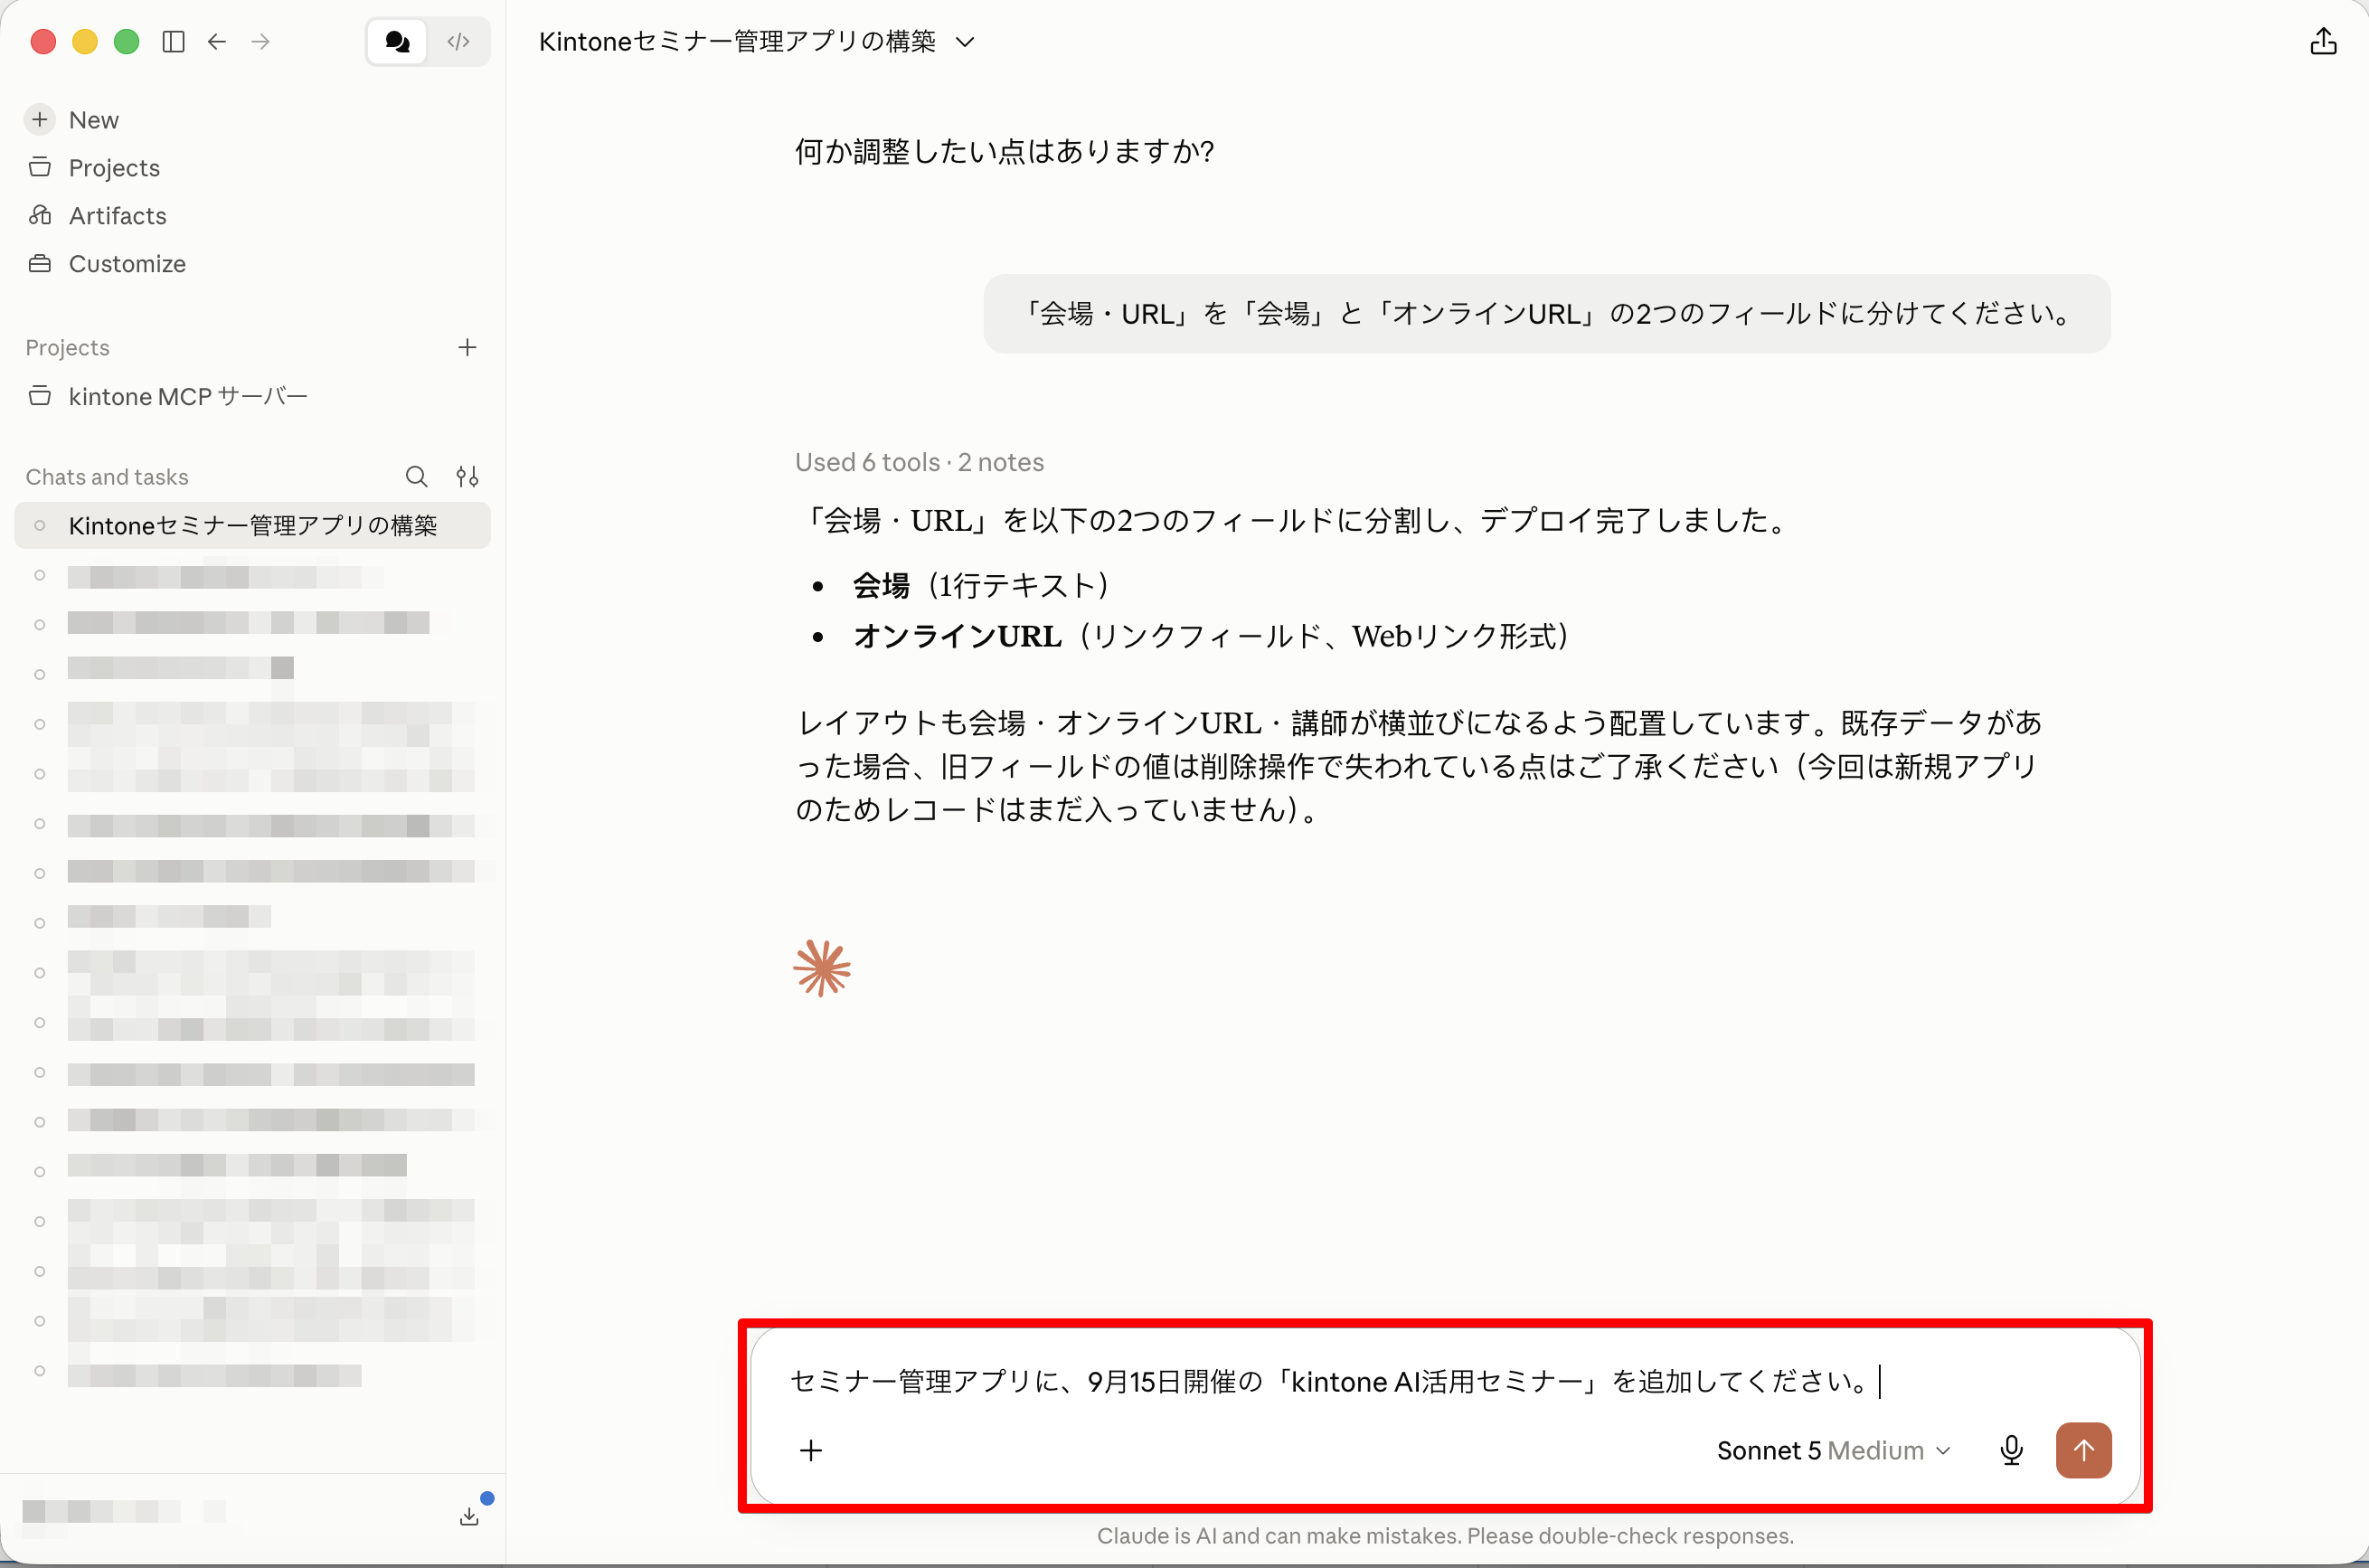
Task: Click the download icon at sidebar bottom
Action: tap(469, 1516)
